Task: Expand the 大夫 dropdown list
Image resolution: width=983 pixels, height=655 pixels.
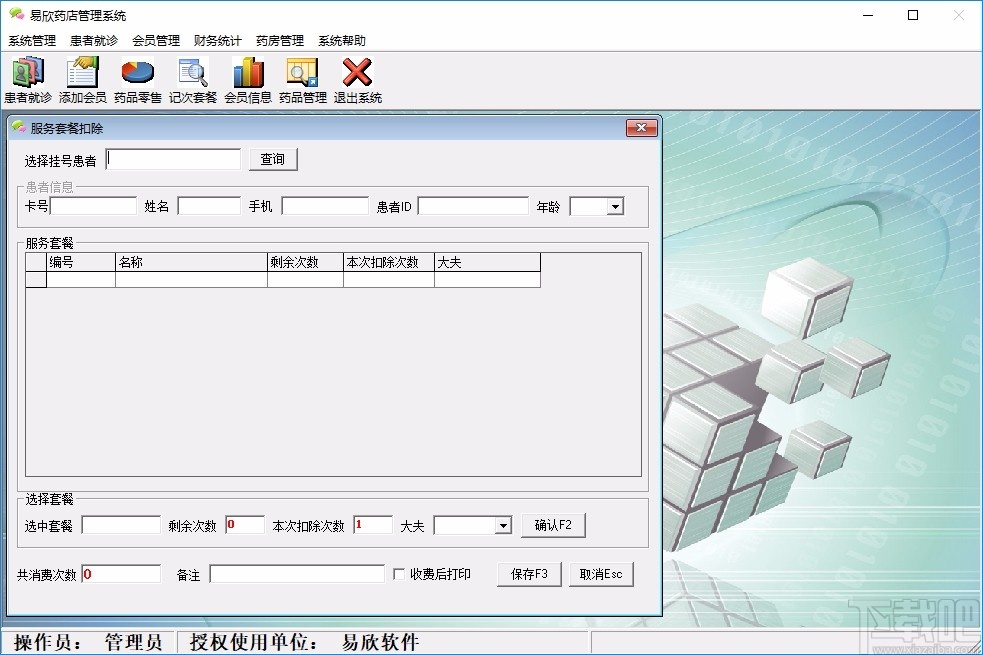Action: 501,524
